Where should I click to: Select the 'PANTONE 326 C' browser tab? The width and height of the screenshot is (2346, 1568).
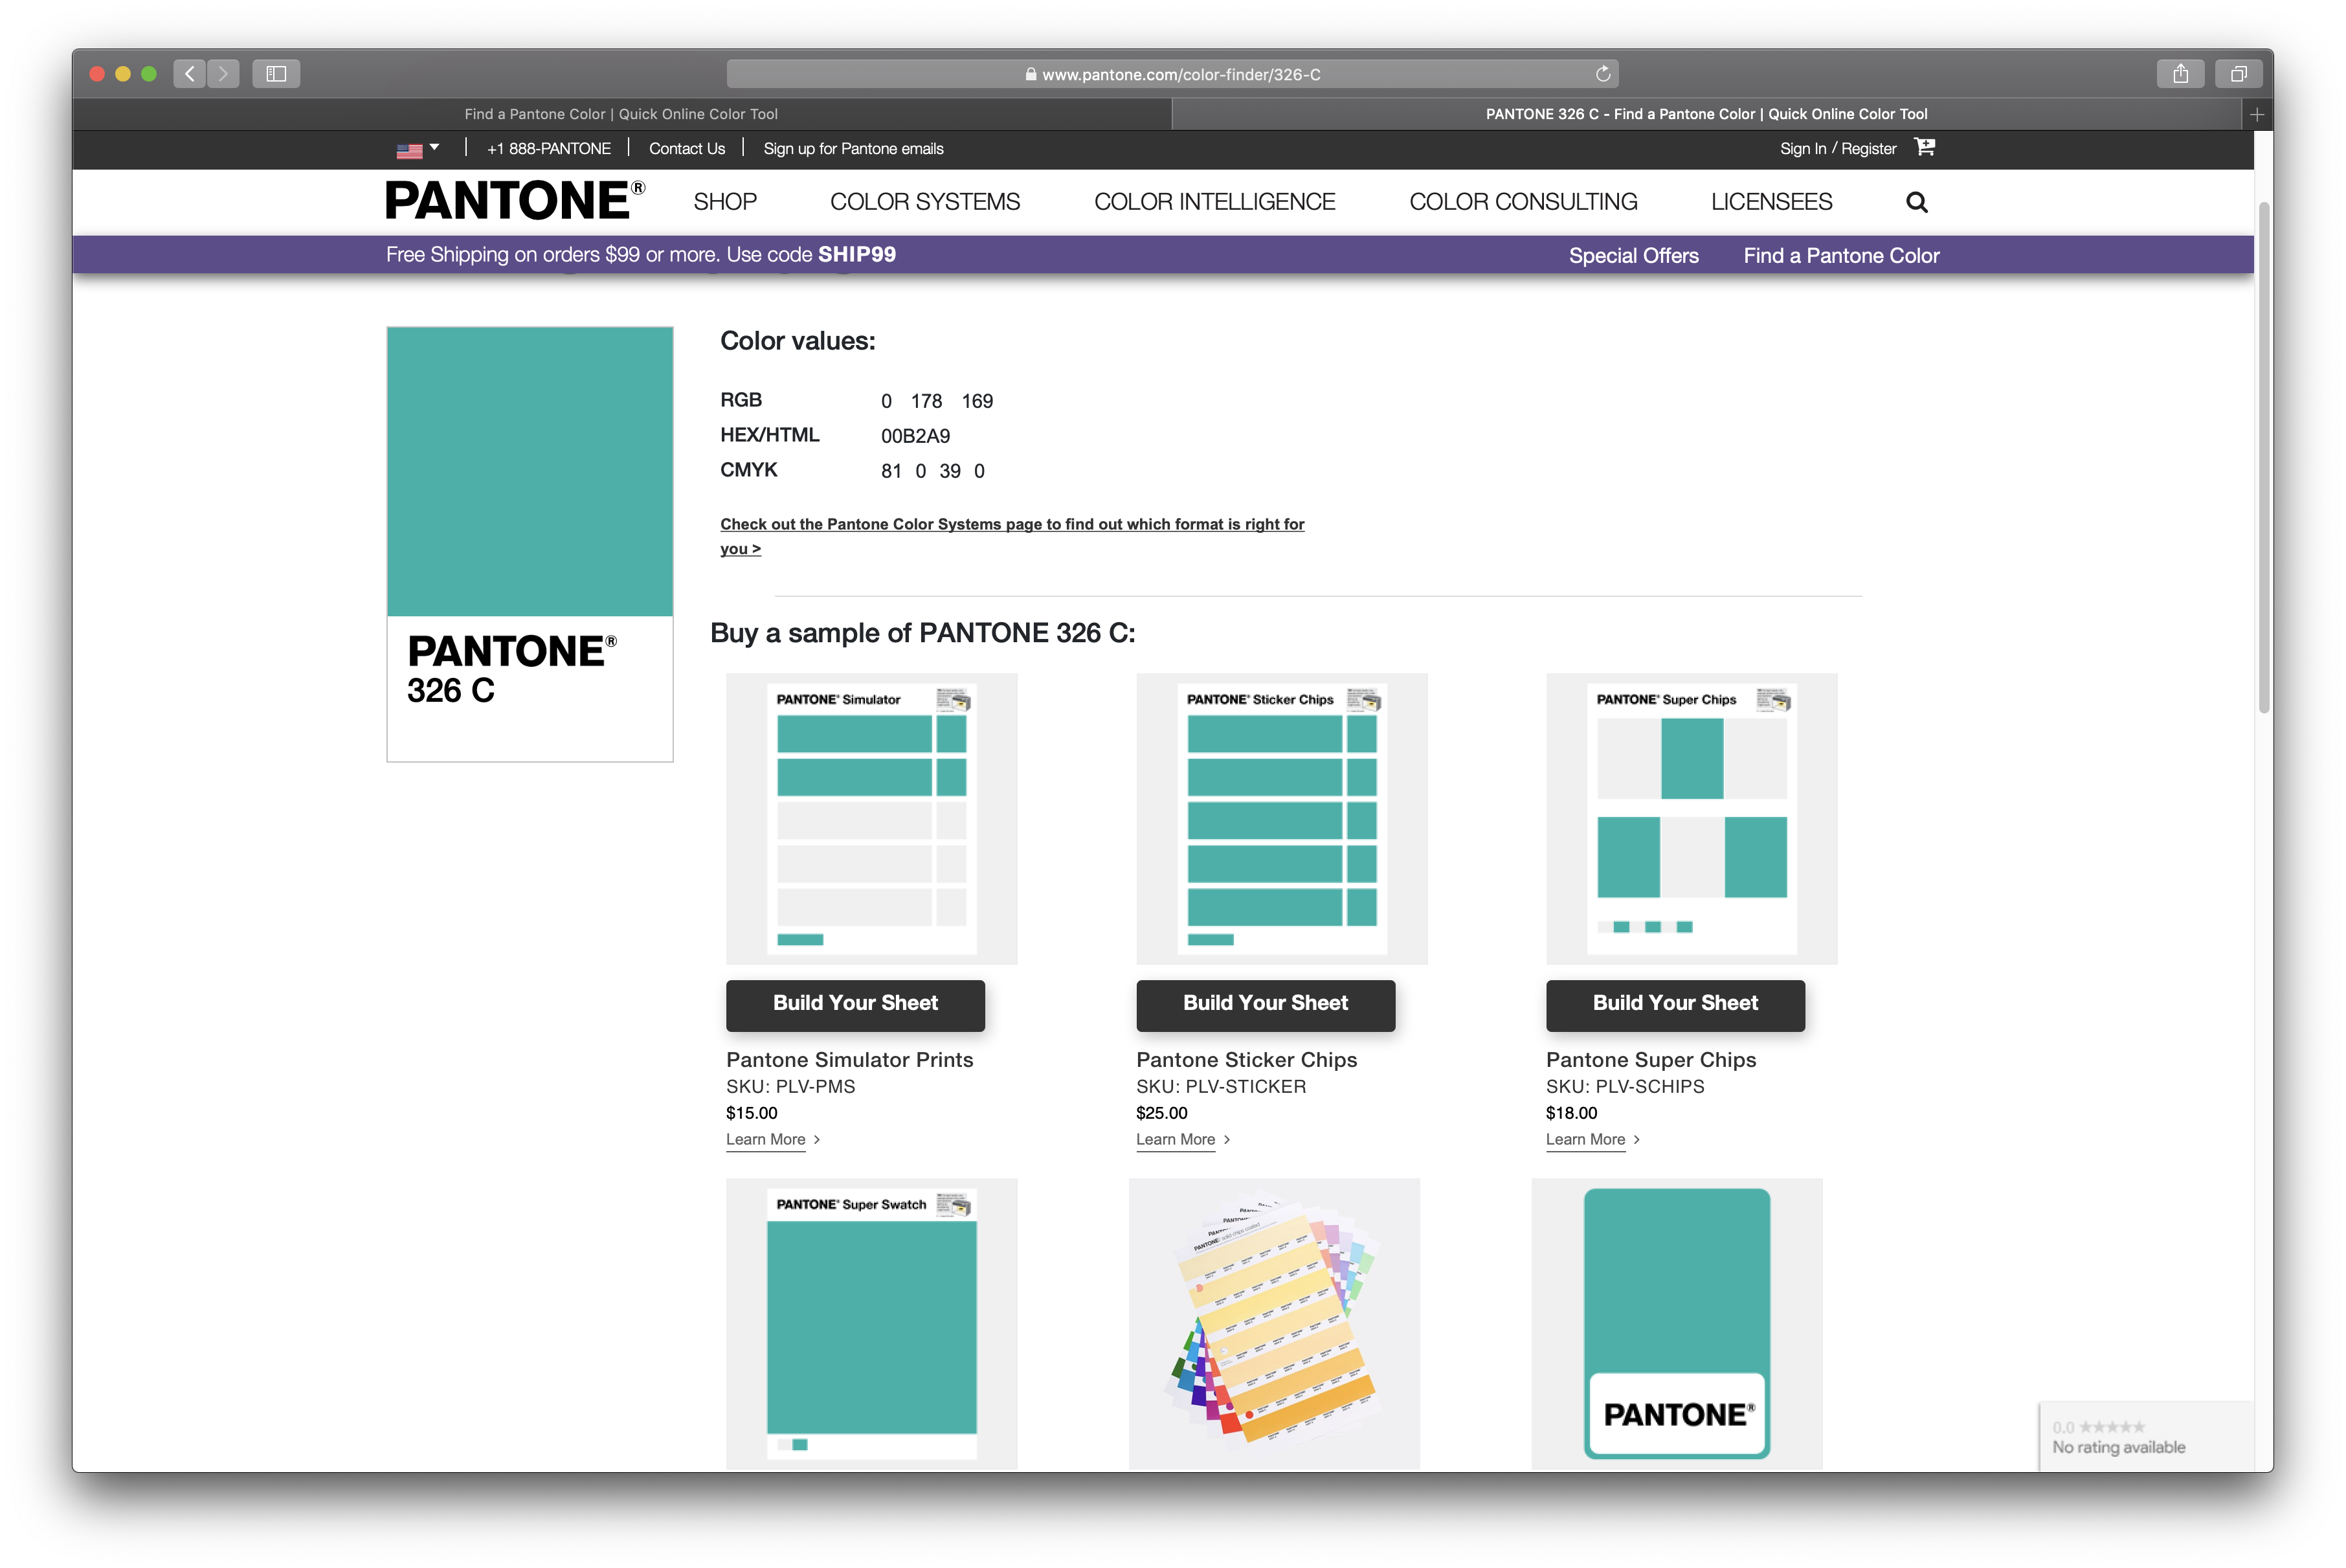tap(1706, 115)
